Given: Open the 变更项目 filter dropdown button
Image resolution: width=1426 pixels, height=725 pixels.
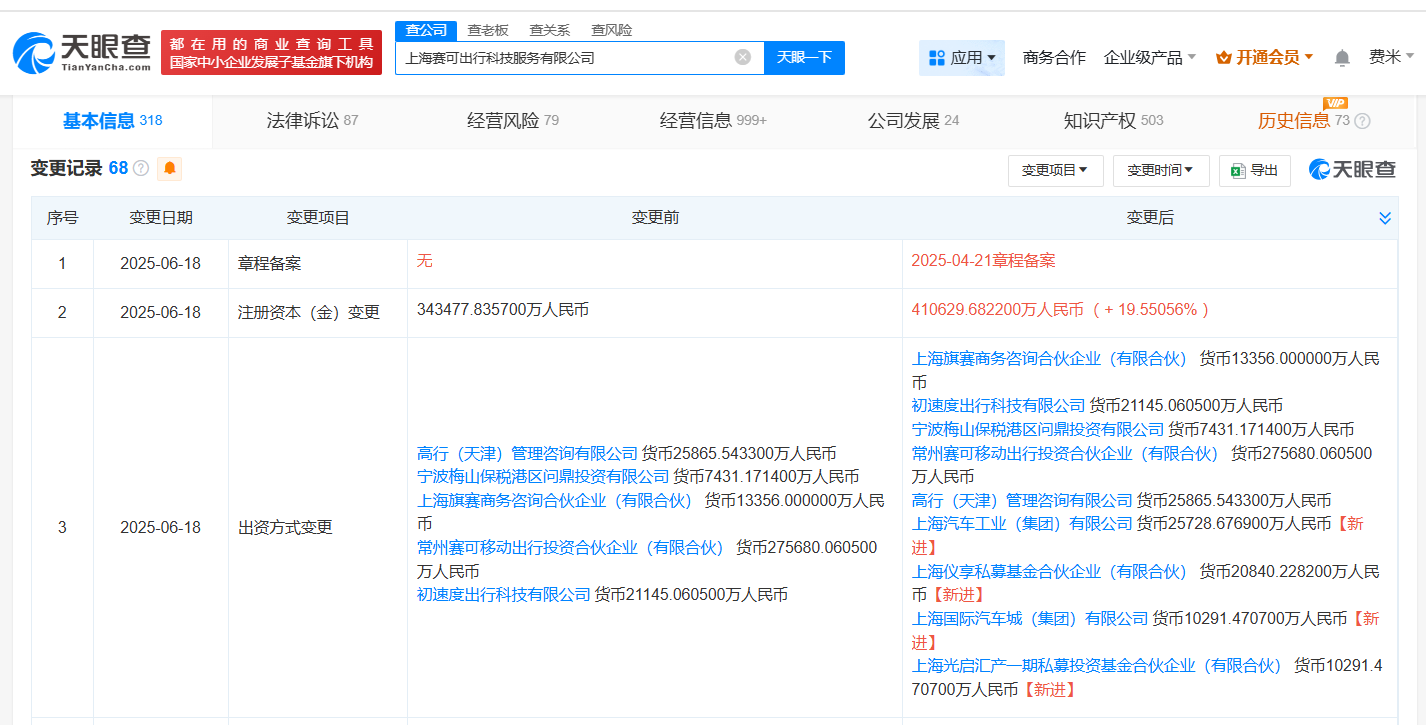Looking at the screenshot, I should 1055,171.
